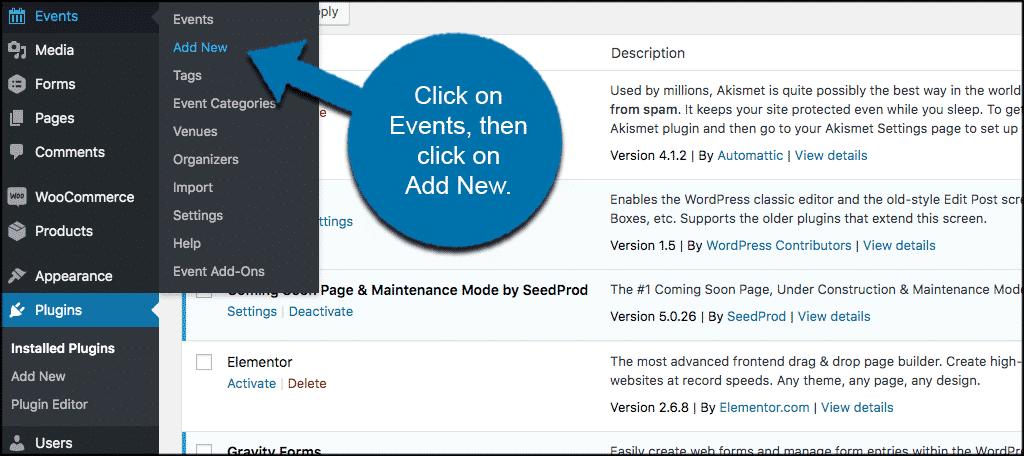Deactivate the Coming Soon Page plugin
1024x456 pixels.
tap(321, 312)
